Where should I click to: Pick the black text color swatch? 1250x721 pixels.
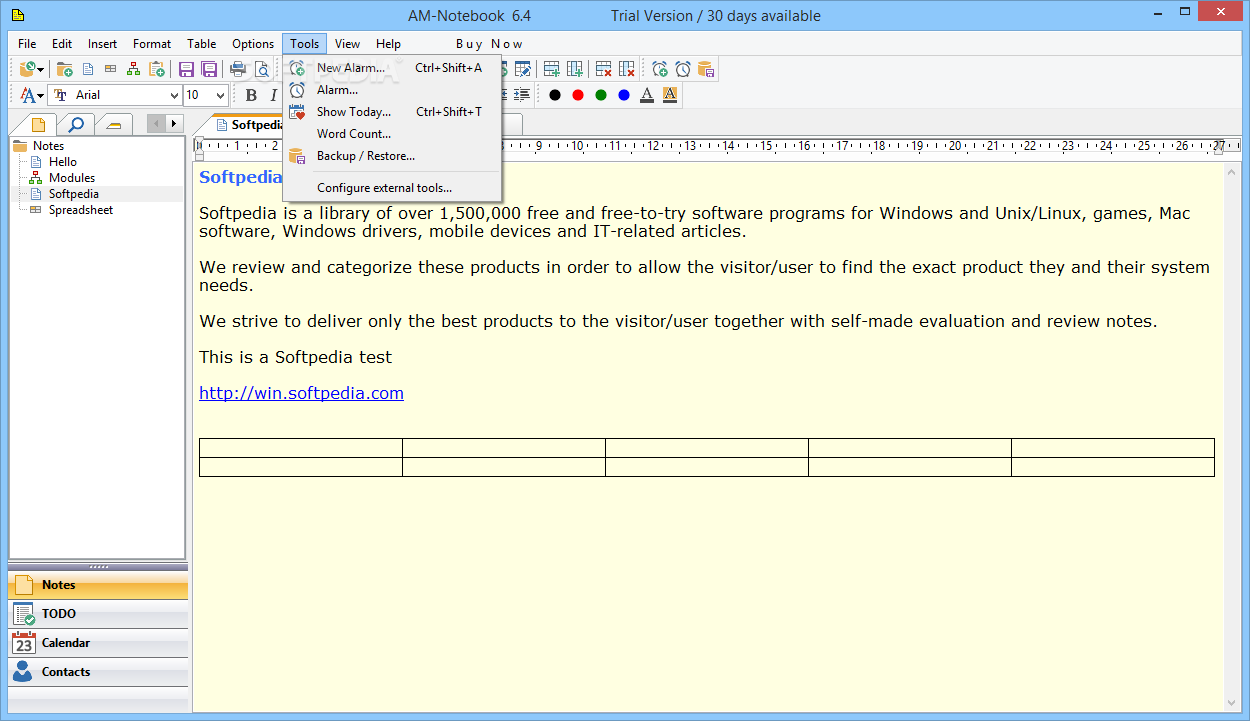point(555,95)
